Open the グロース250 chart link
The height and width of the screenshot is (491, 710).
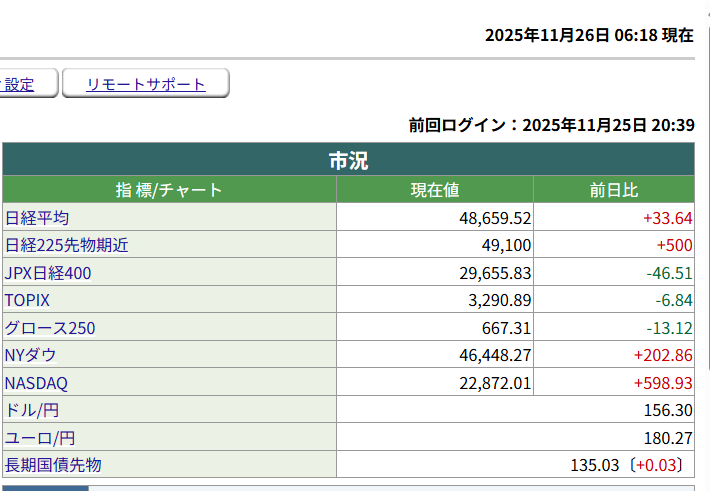tap(50, 328)
